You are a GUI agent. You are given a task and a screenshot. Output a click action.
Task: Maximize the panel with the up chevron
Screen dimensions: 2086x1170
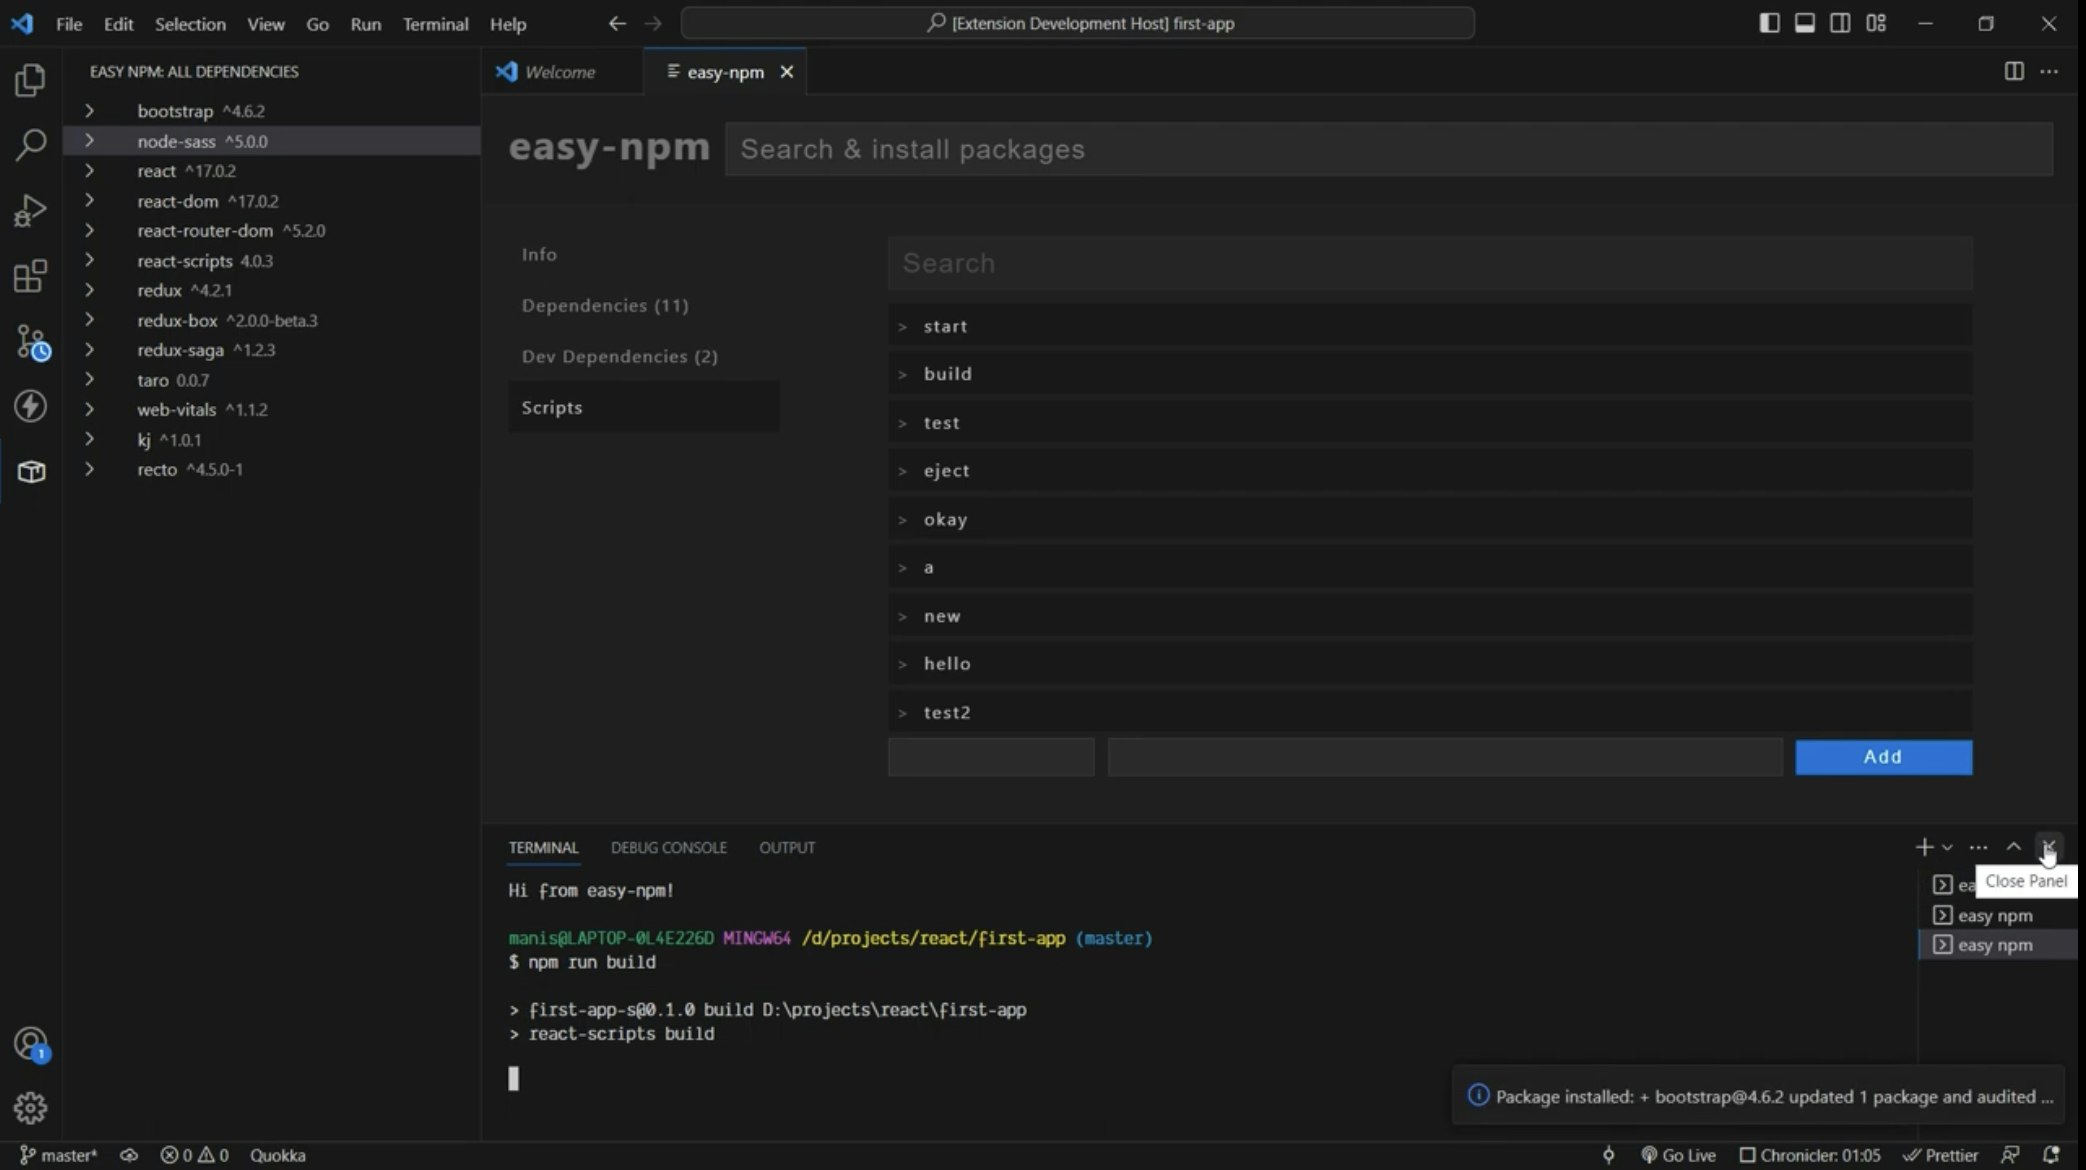click(x=2014, y=847)
